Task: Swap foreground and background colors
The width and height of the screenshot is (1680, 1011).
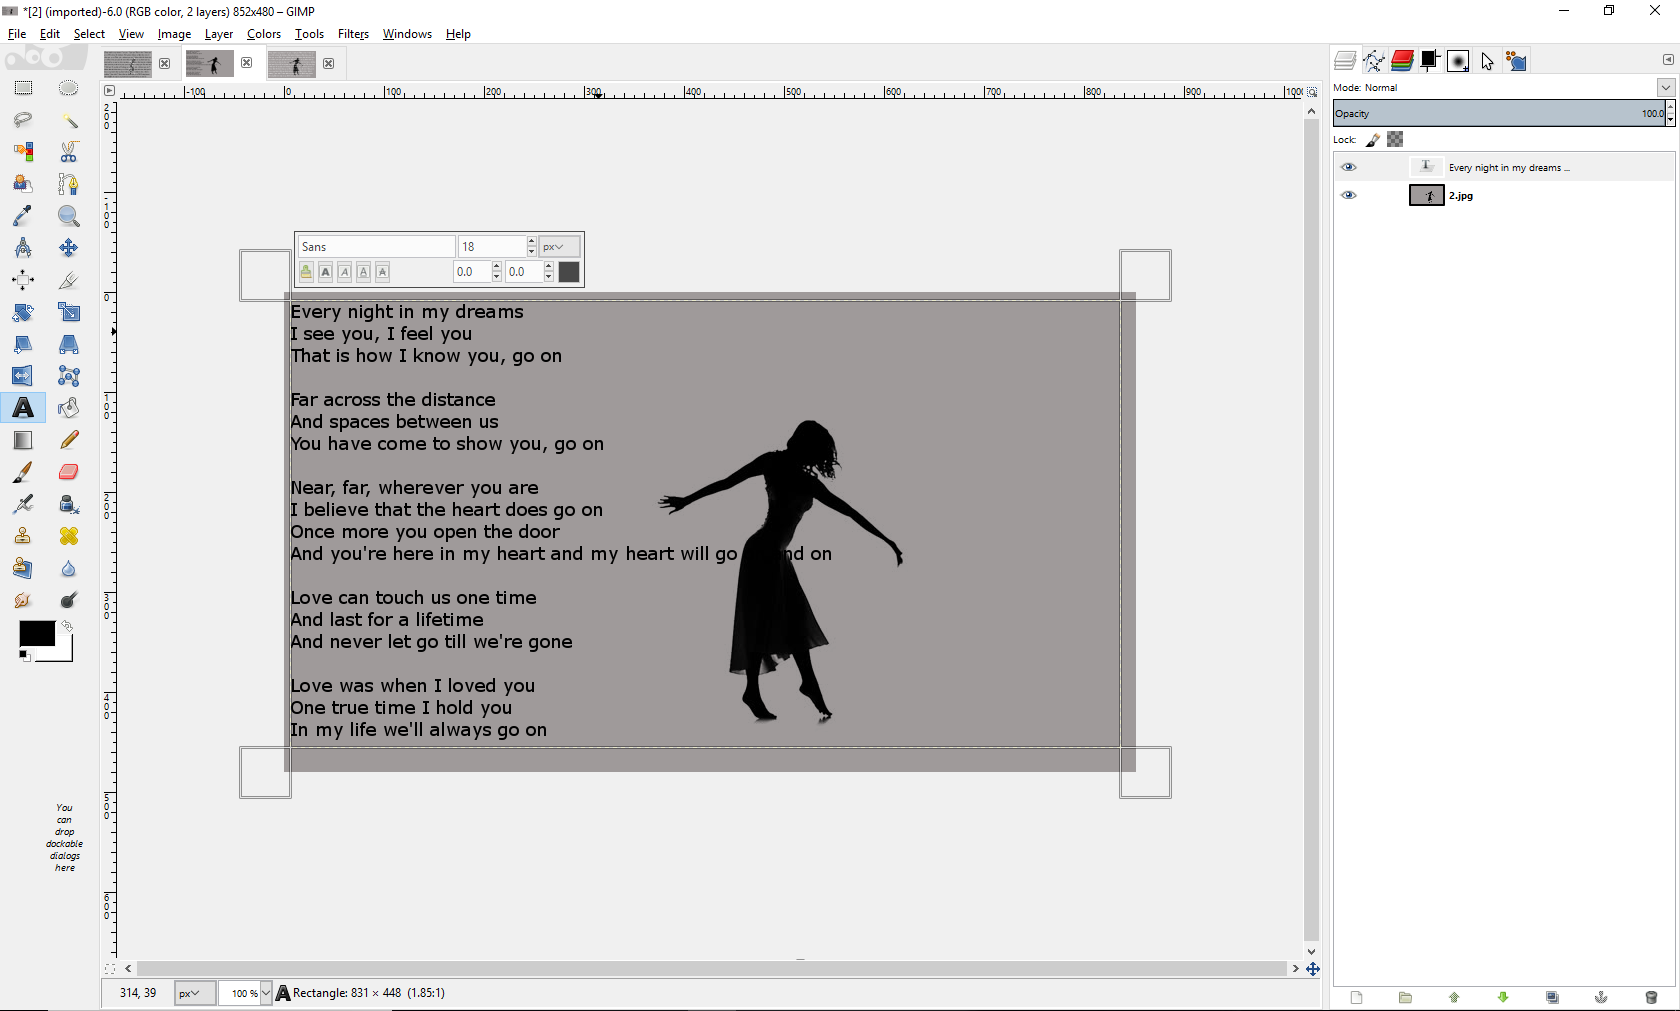Action: [66, 627]
